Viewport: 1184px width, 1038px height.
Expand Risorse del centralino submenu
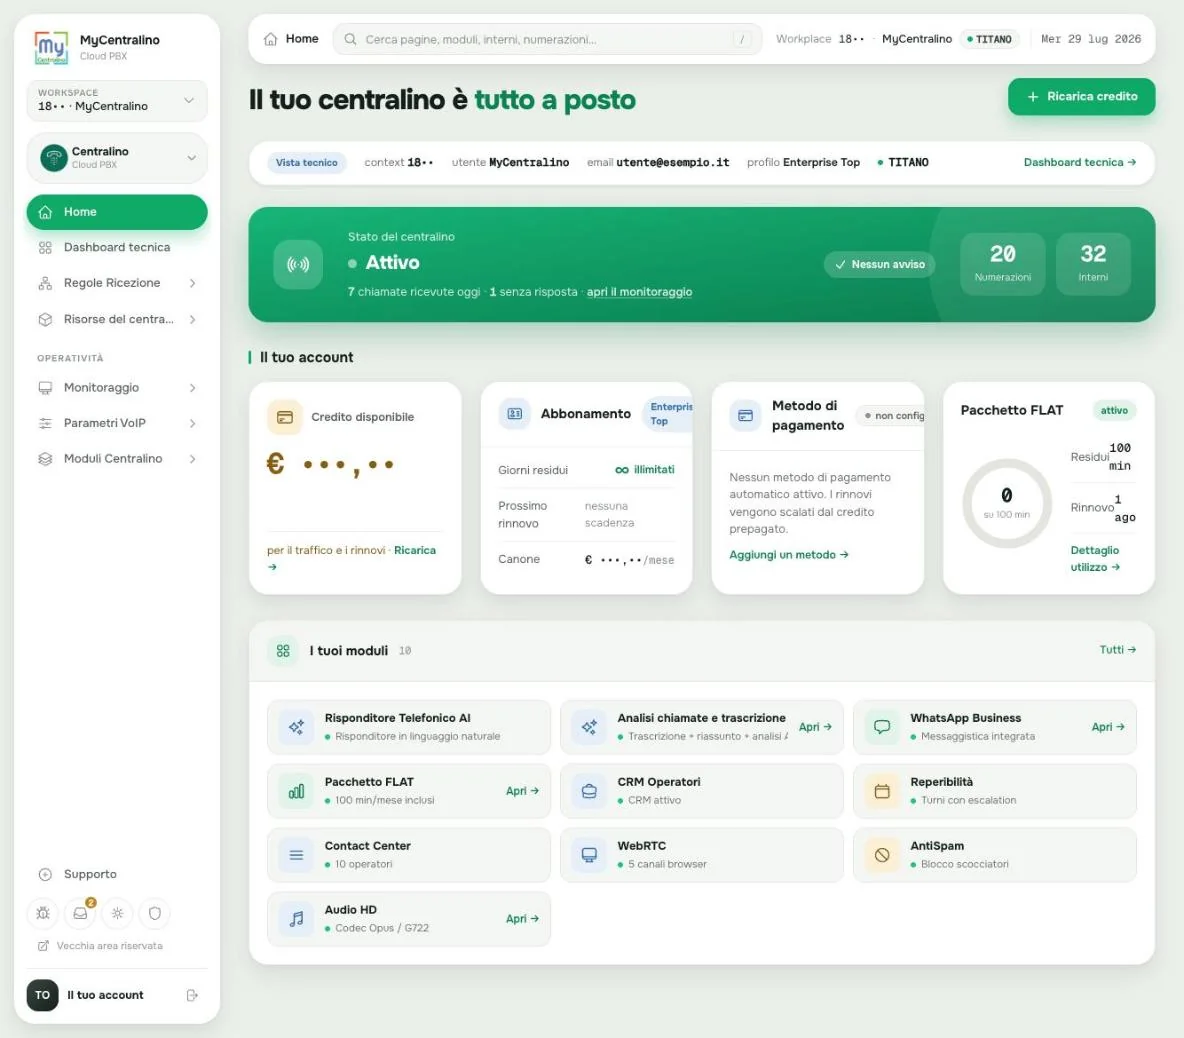(x=117, y=319)
